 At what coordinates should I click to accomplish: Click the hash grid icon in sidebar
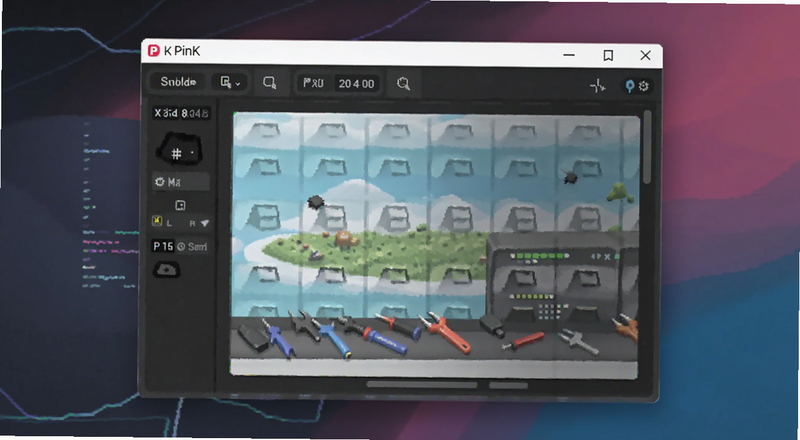pyautogui.click(x=177, y=154)
